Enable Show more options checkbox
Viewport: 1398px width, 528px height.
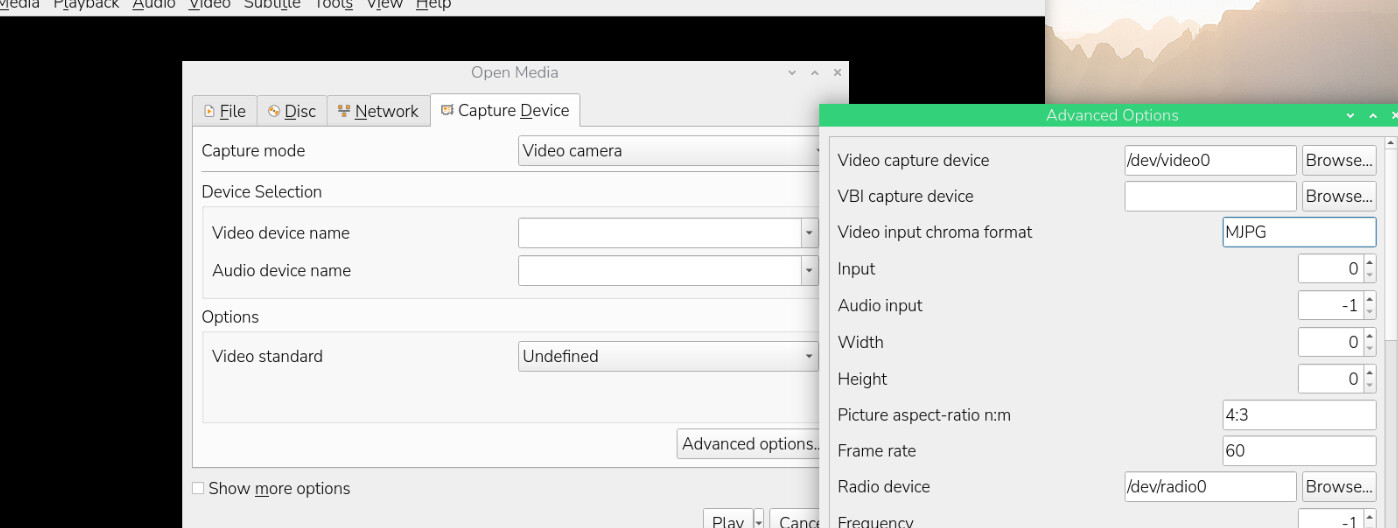pos(198,488)
